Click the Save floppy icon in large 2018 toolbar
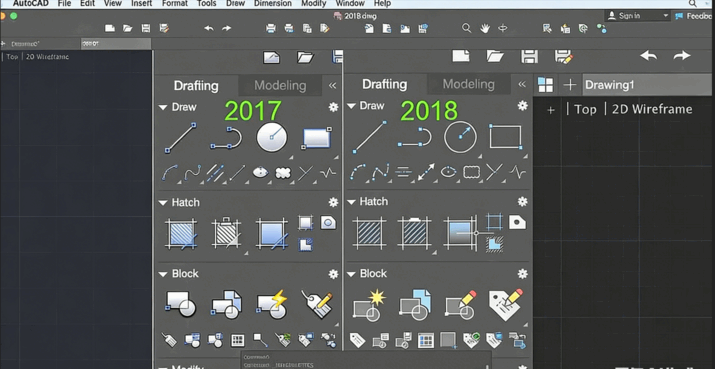Screen dimensions: 715x369 coord(529,56)
